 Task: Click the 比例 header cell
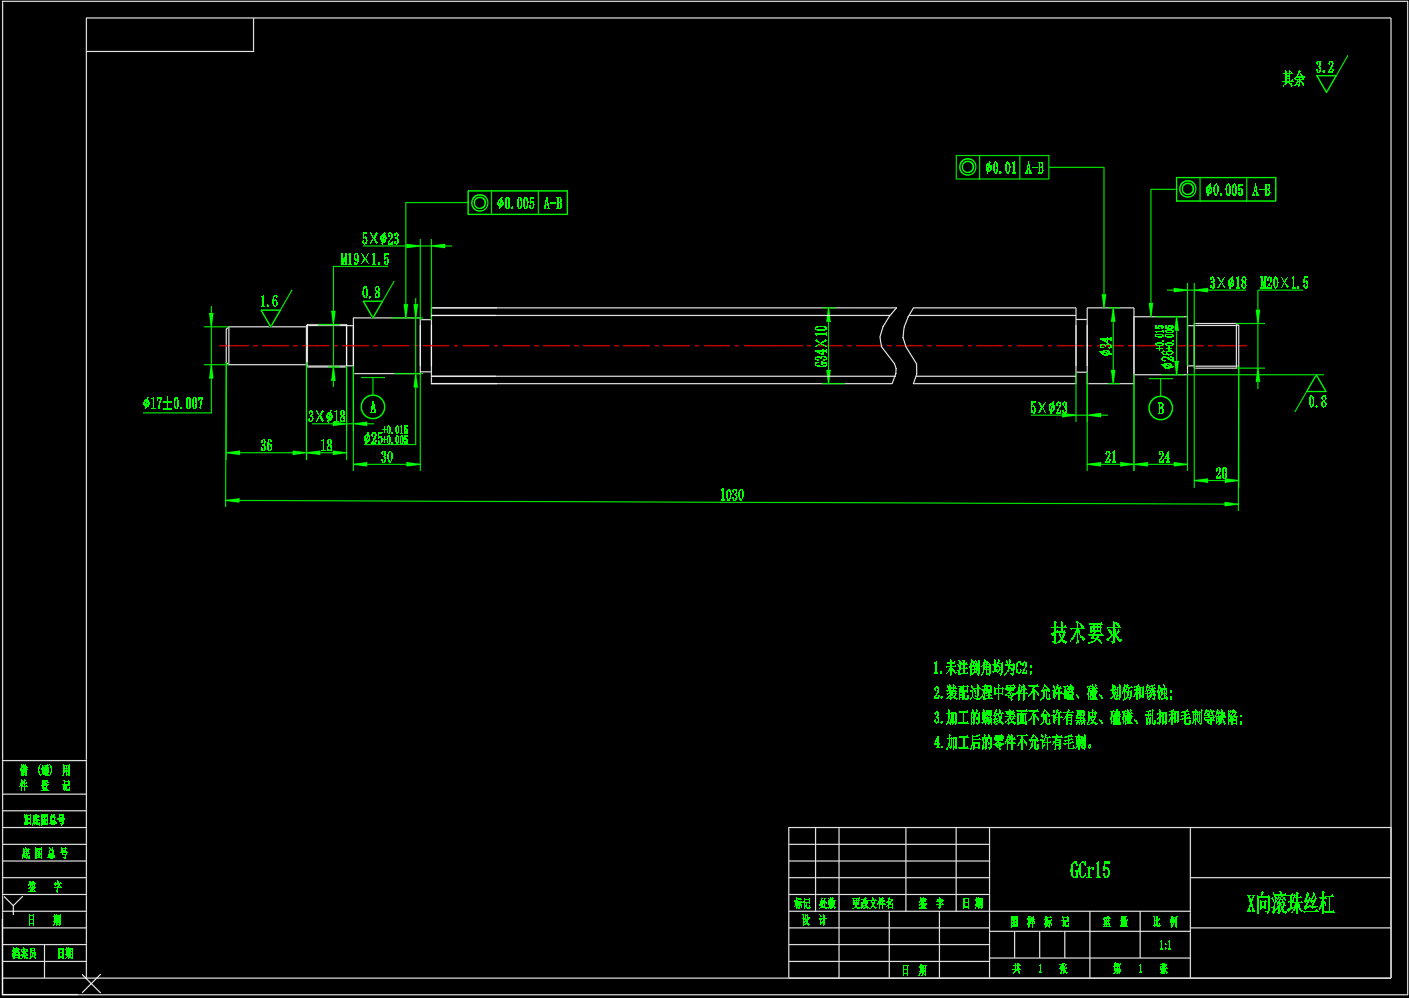1165,922
